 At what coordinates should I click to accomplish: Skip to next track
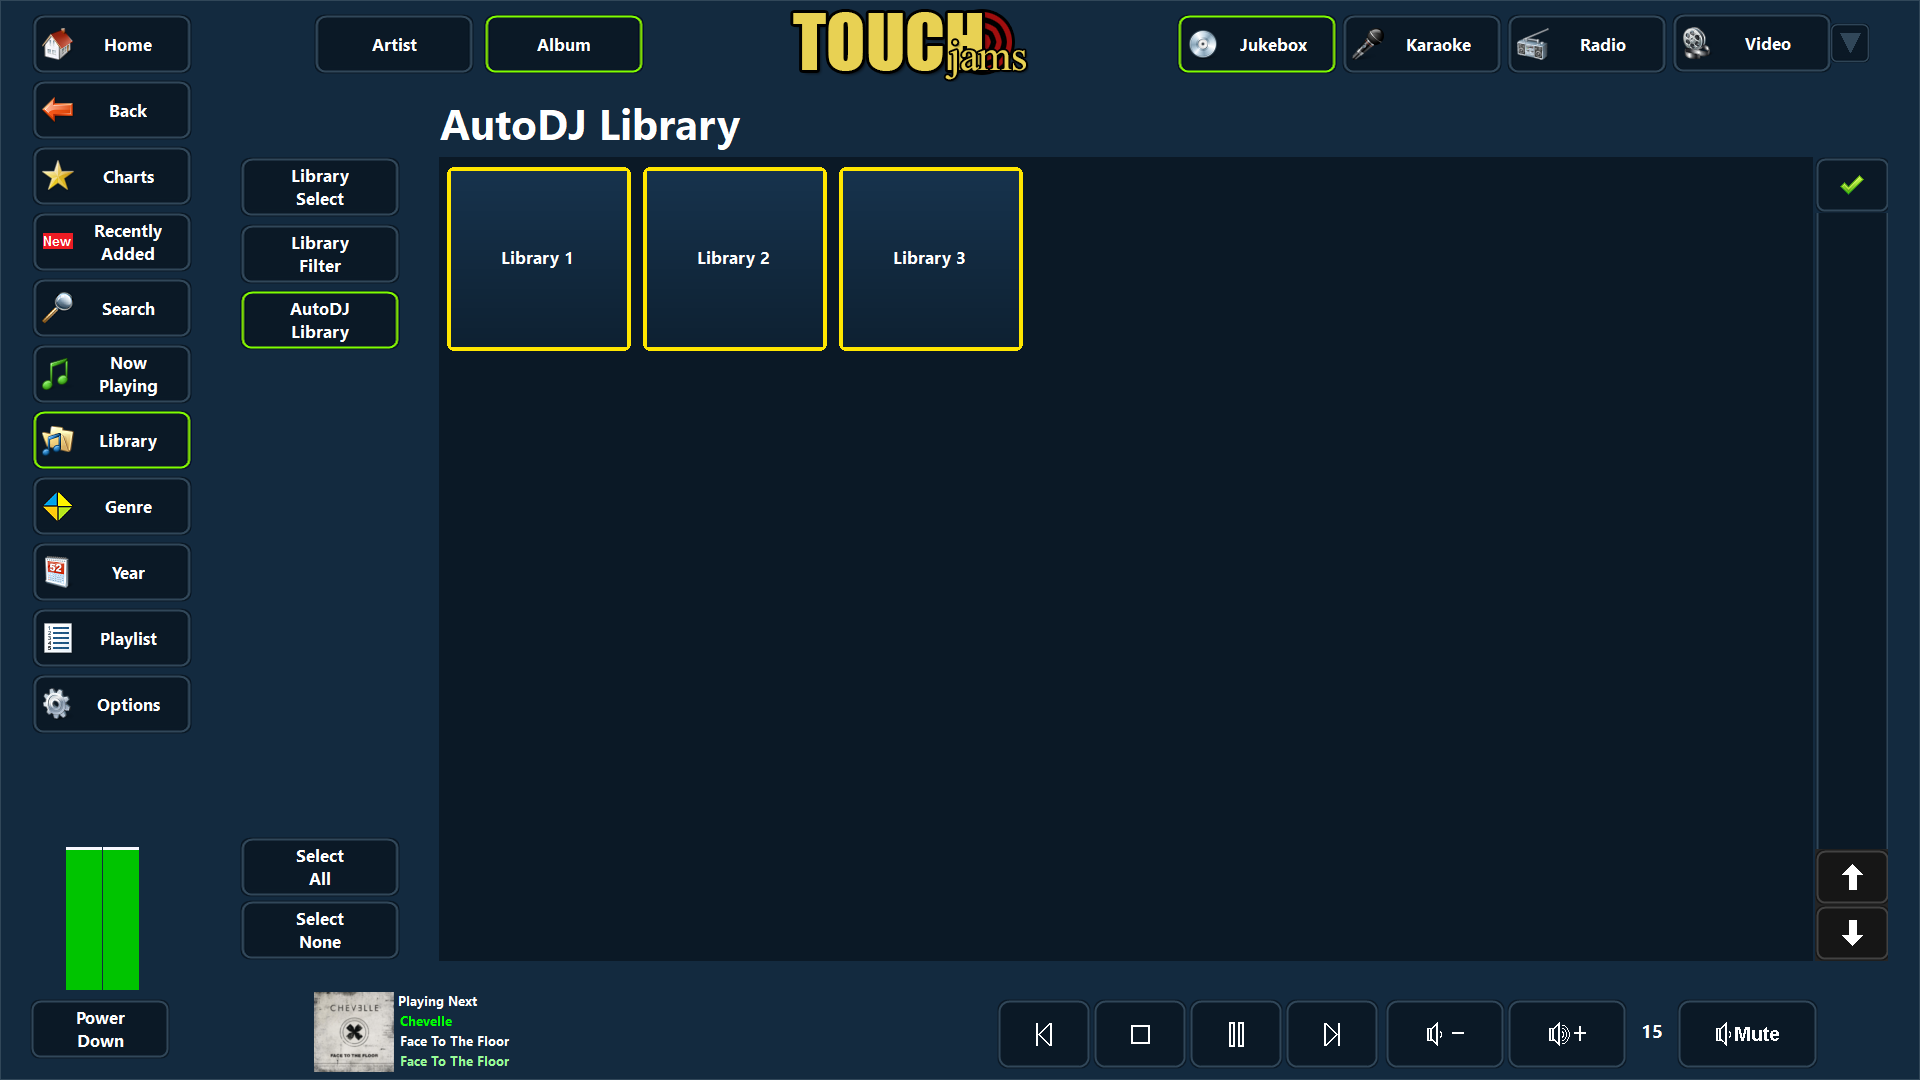[x=1331, y=1033]
